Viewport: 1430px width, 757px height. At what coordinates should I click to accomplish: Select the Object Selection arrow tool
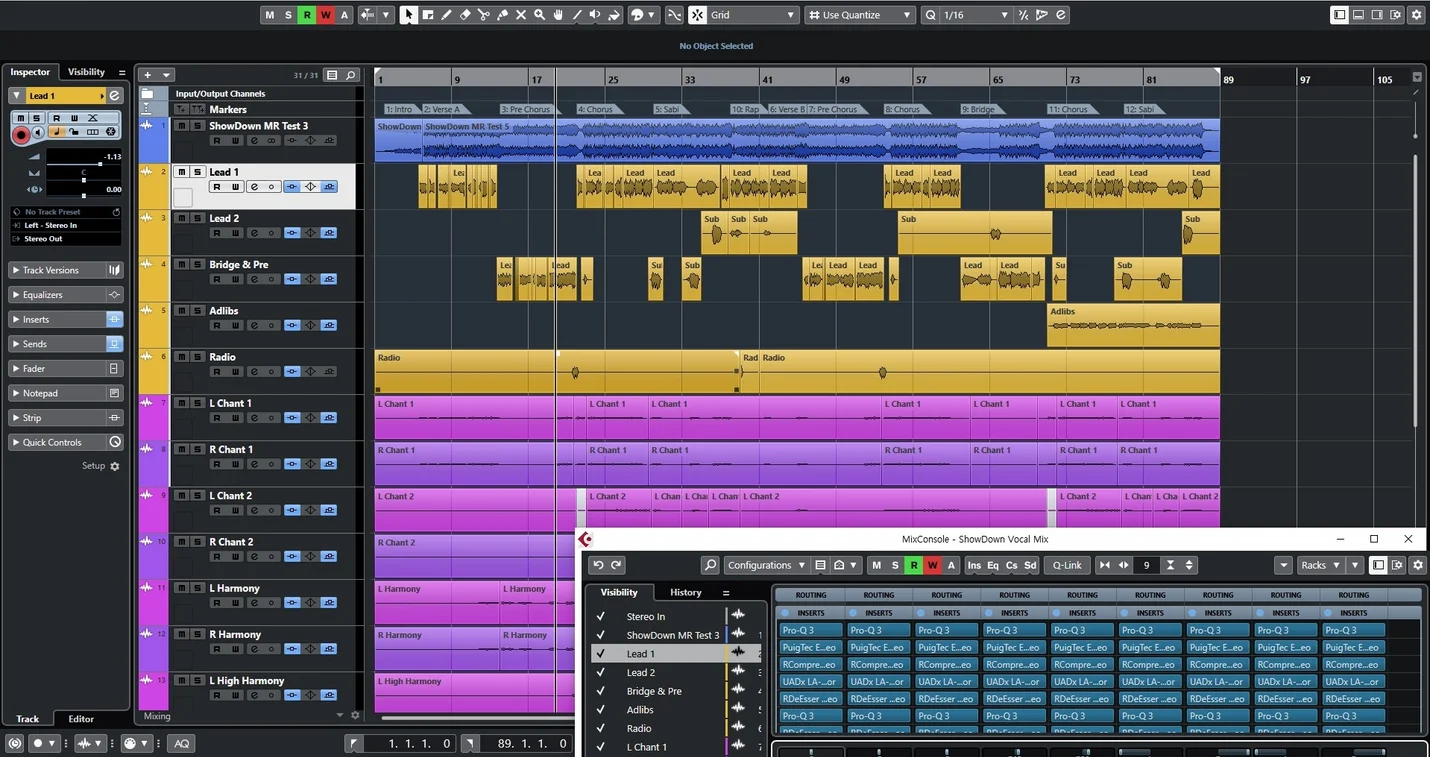point(408,15)
